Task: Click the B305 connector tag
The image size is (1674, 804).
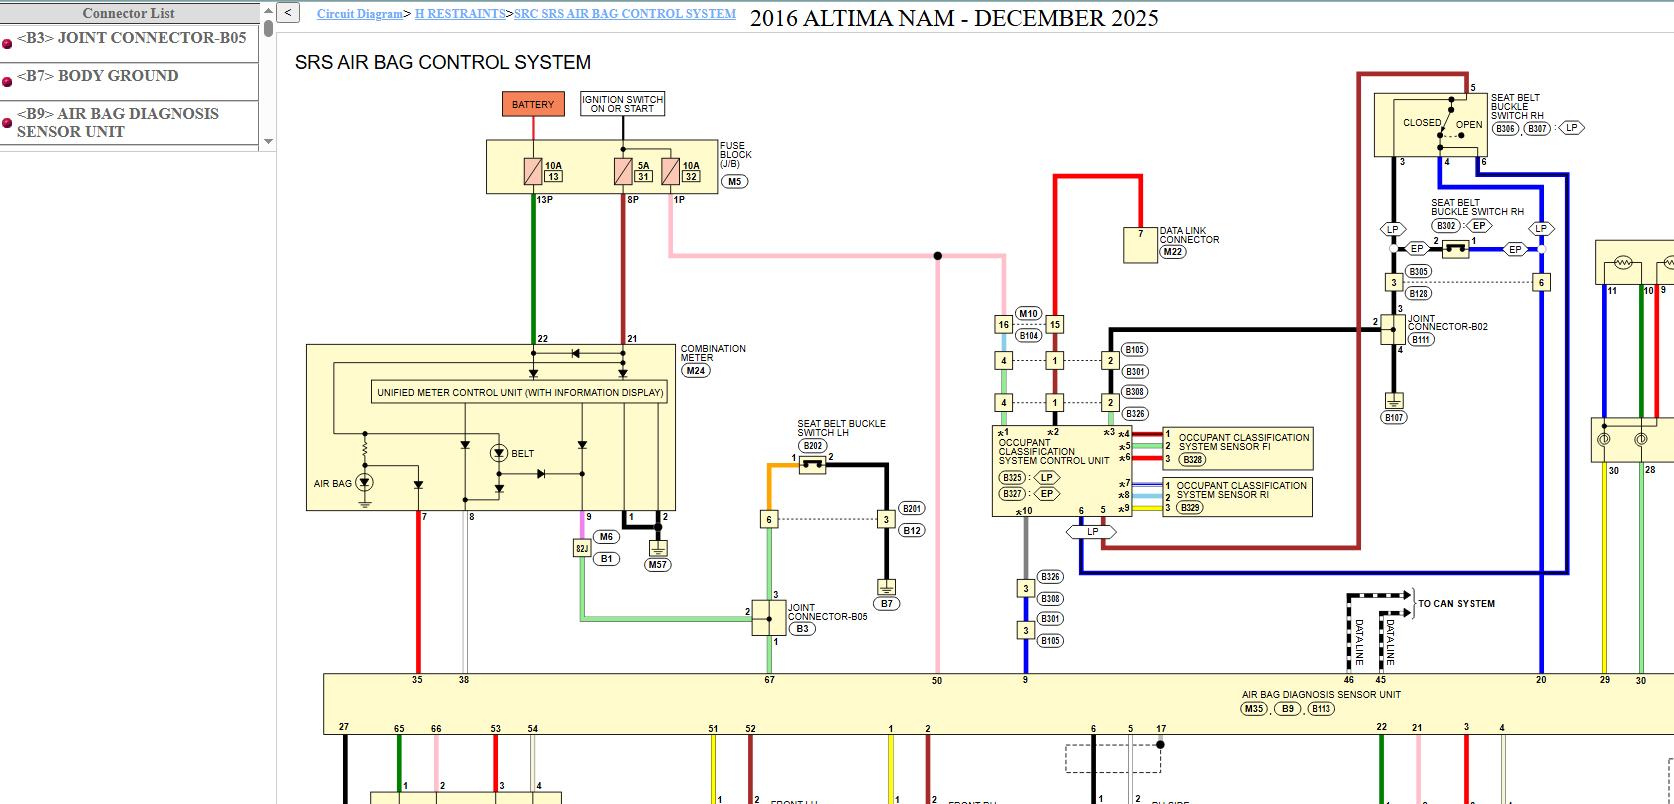Action: coord(1418,272)
